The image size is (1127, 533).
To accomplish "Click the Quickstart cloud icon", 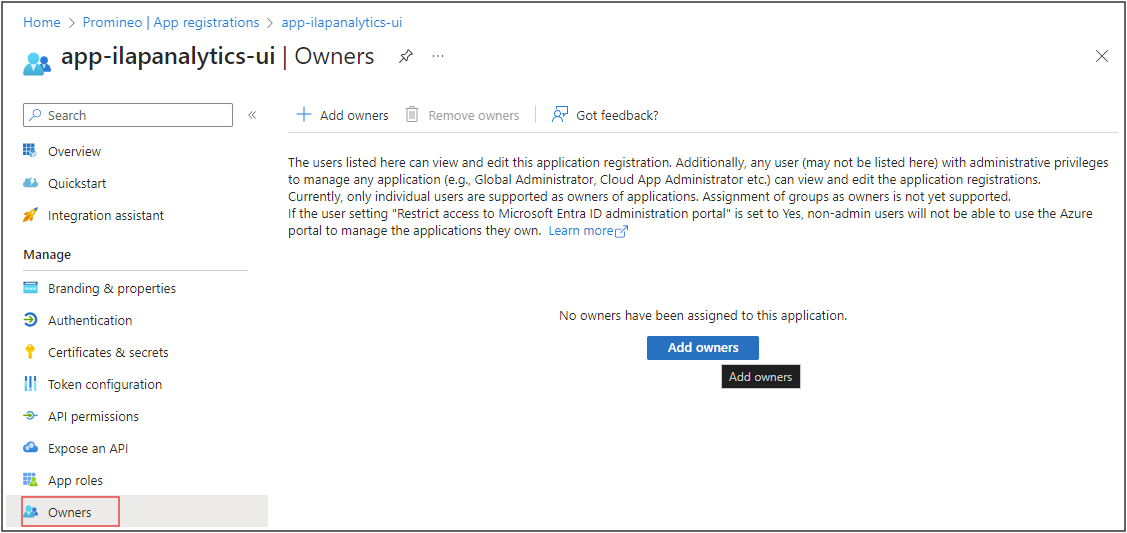I will click(29, 183).
